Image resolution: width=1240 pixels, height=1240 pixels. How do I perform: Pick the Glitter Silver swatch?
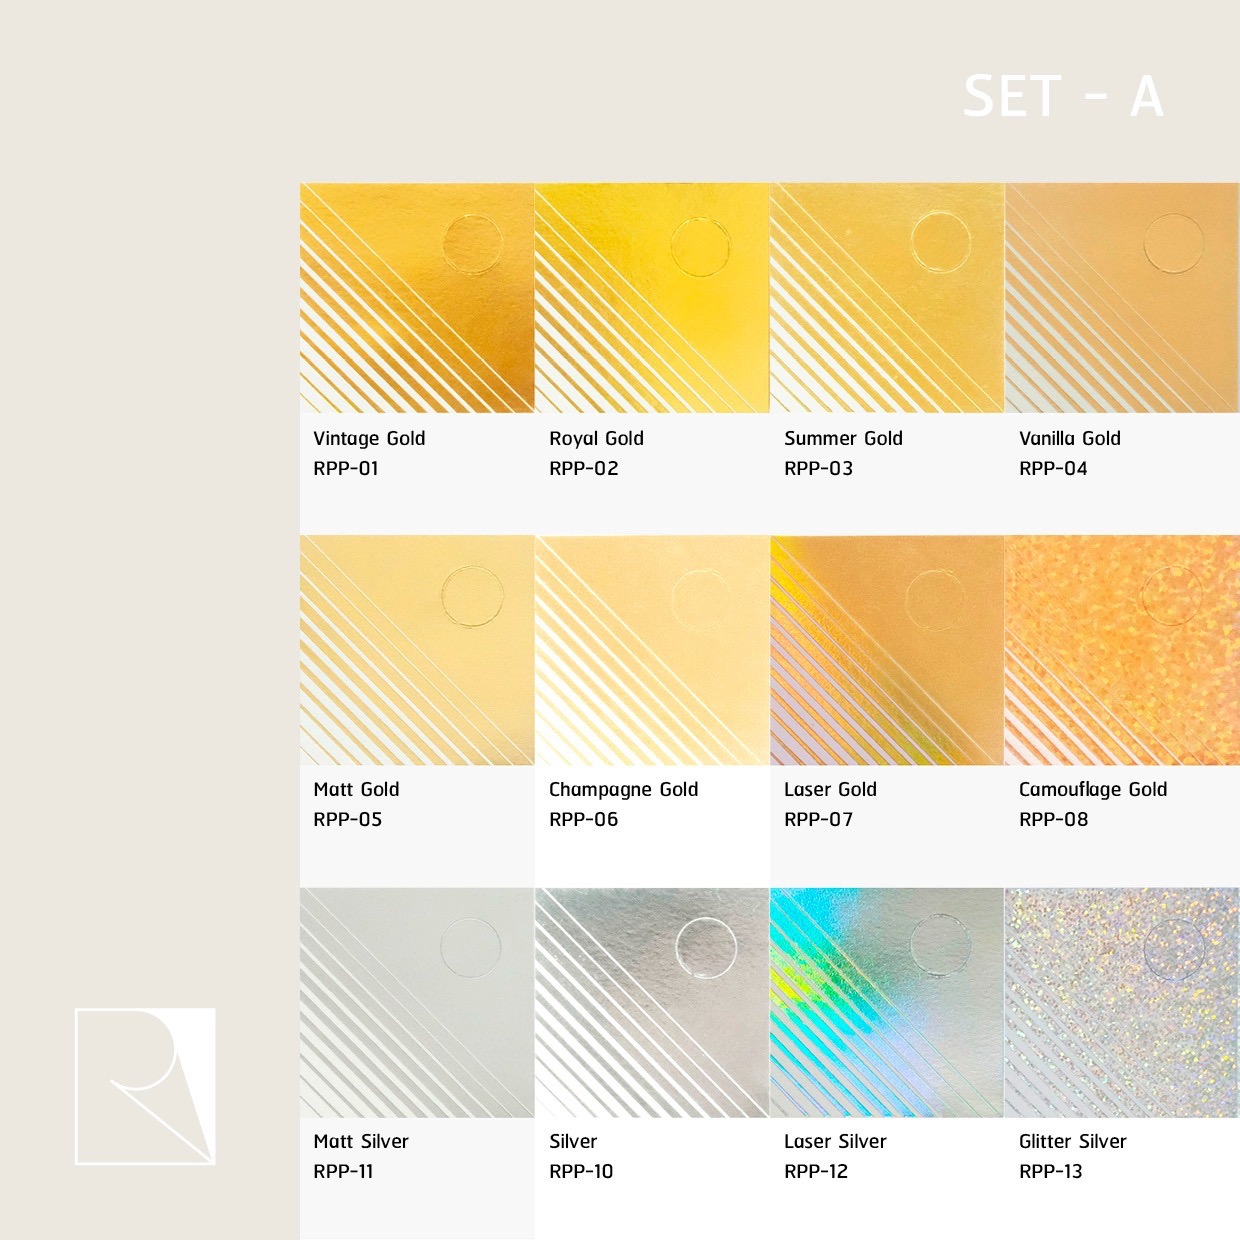point(1122,1002)
